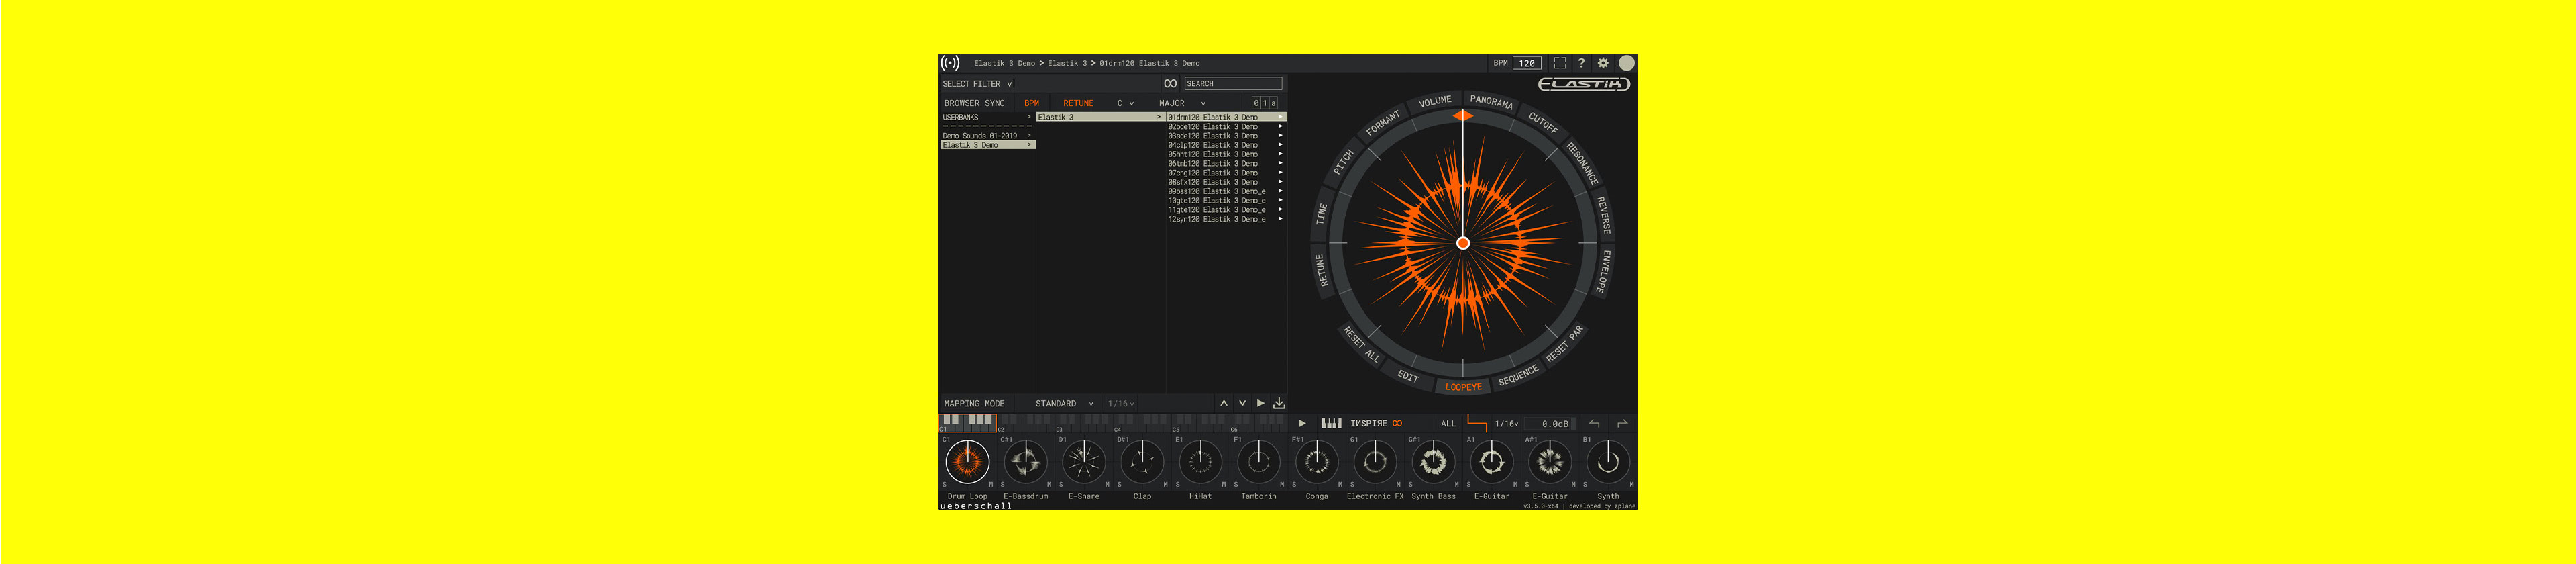The height and width of the screenshot is (564, 2576).
Task: Solo the Clap pad
Action: (x=1119, y=485)
